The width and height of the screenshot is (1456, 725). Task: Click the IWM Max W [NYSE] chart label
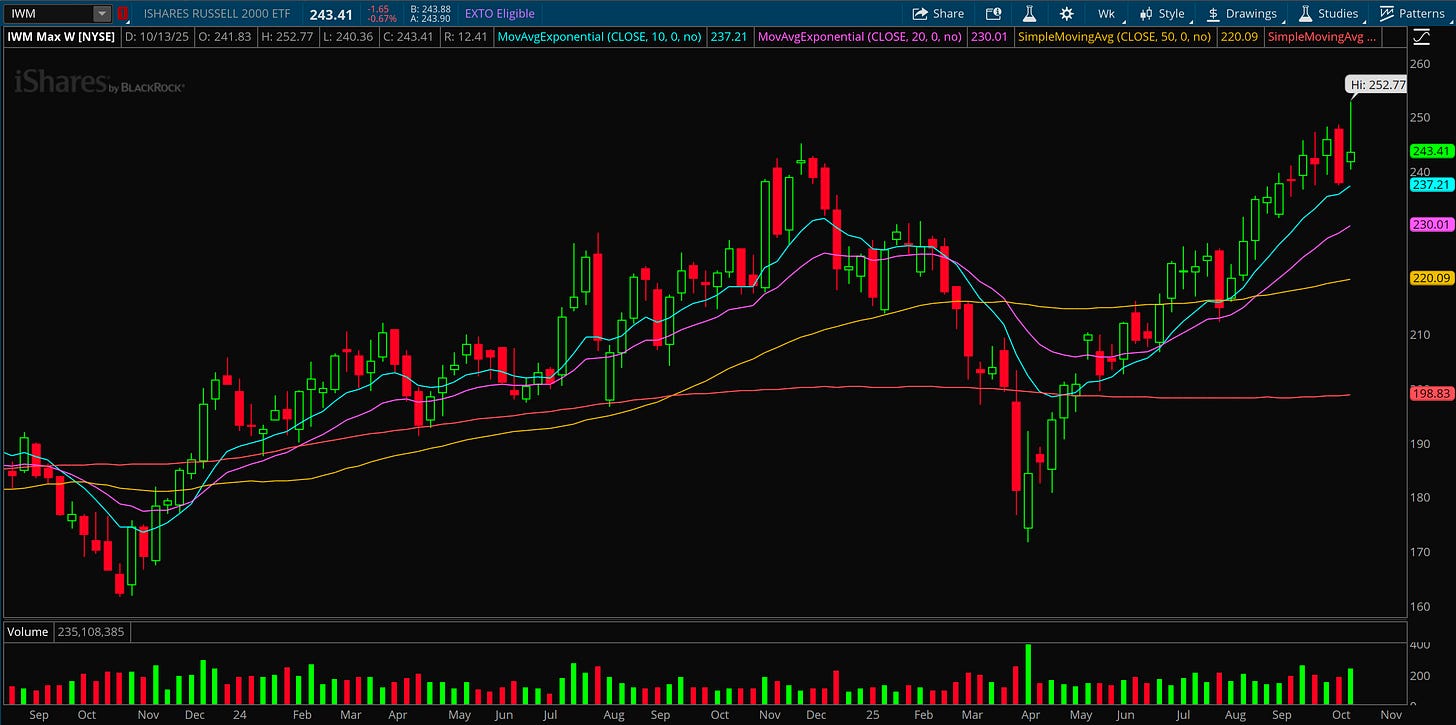[61, 37]
